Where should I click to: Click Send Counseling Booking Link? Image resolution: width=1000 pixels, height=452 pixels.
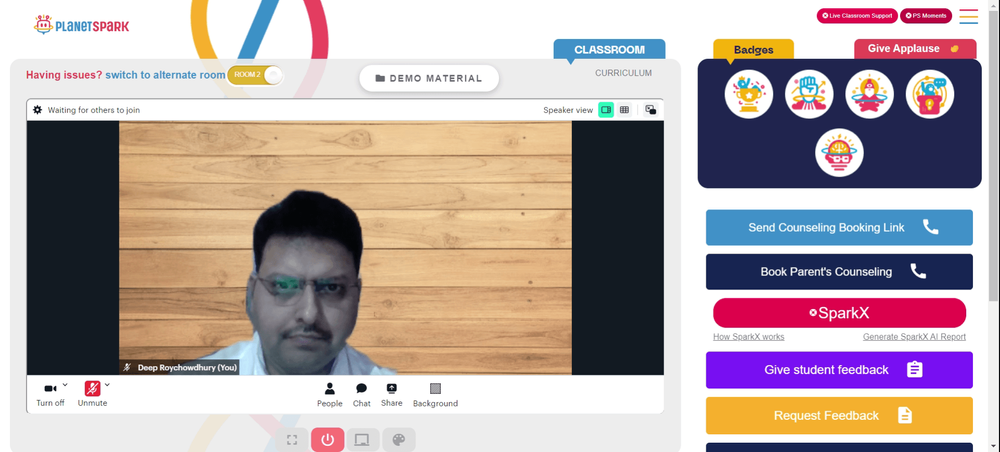(839, 228)
